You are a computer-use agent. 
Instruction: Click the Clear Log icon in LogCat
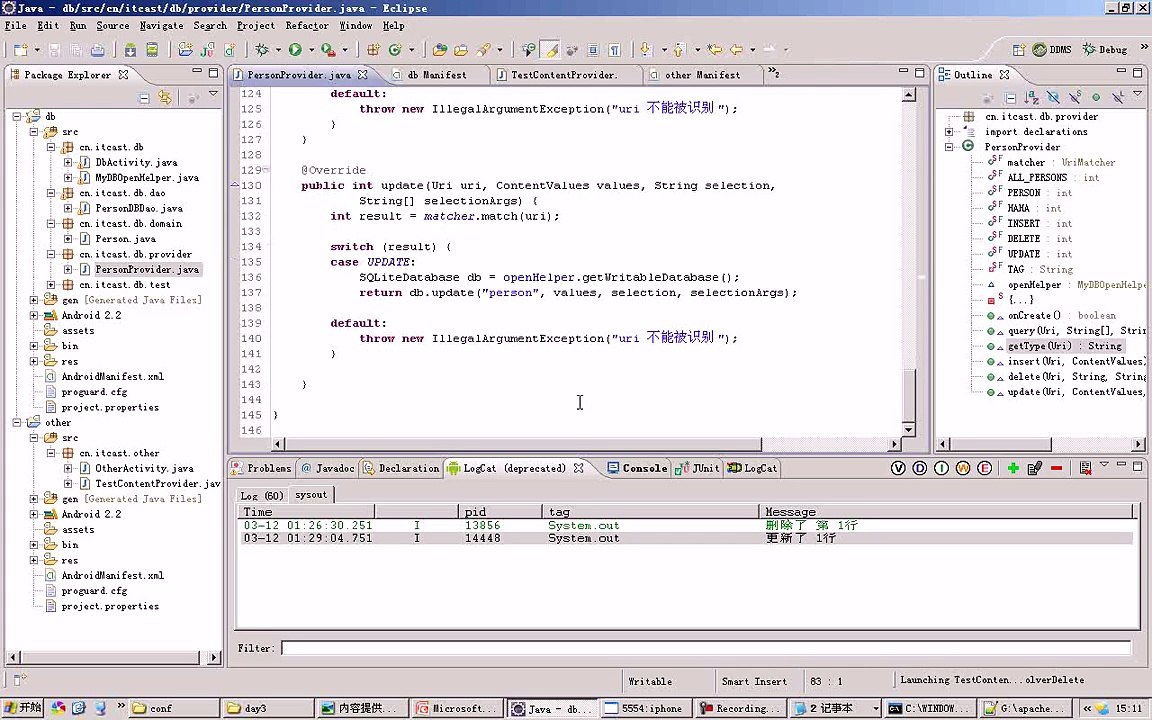(x=1085, y=468)
